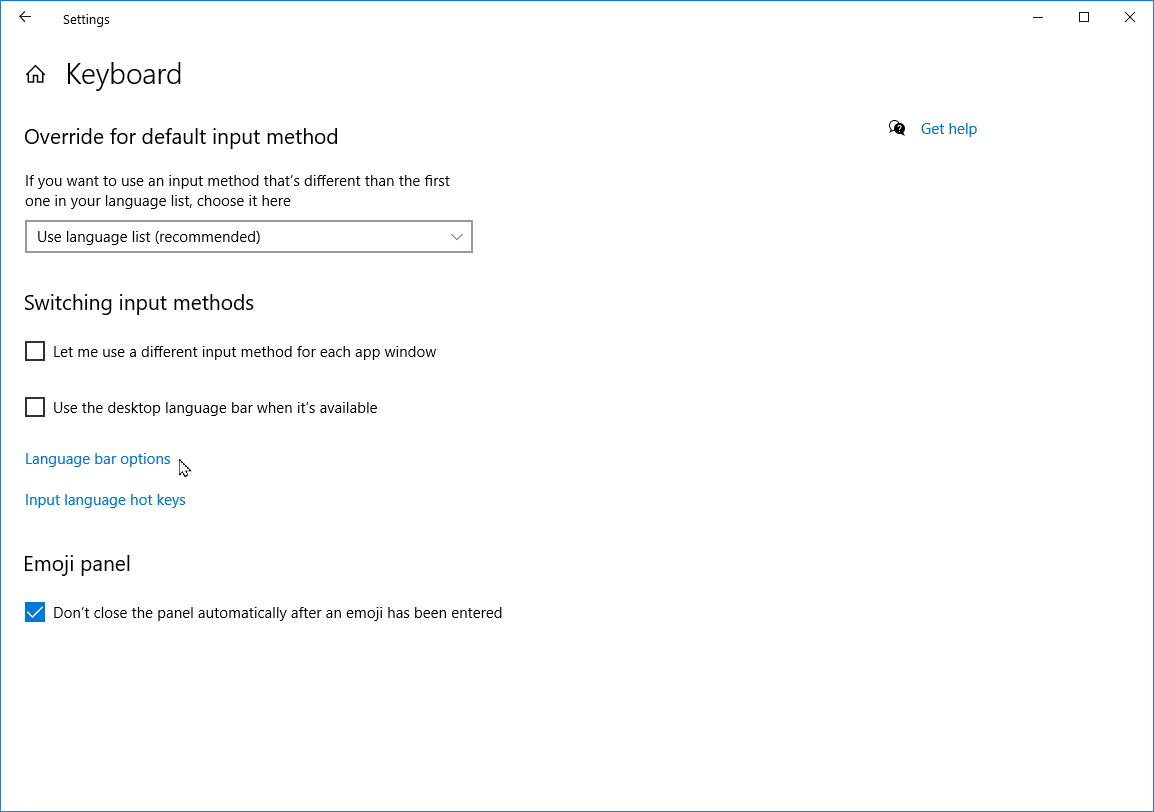Click the Override for default input method heading
Image resolution: width=1154 pixels, height=812 pixels.
pos(181,137)
